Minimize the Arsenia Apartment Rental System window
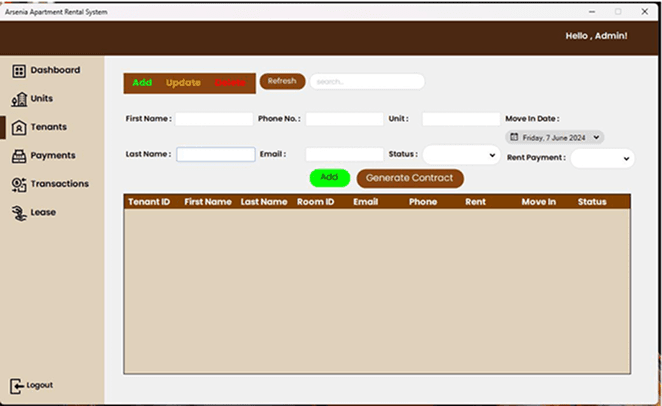 pos(592,12)
